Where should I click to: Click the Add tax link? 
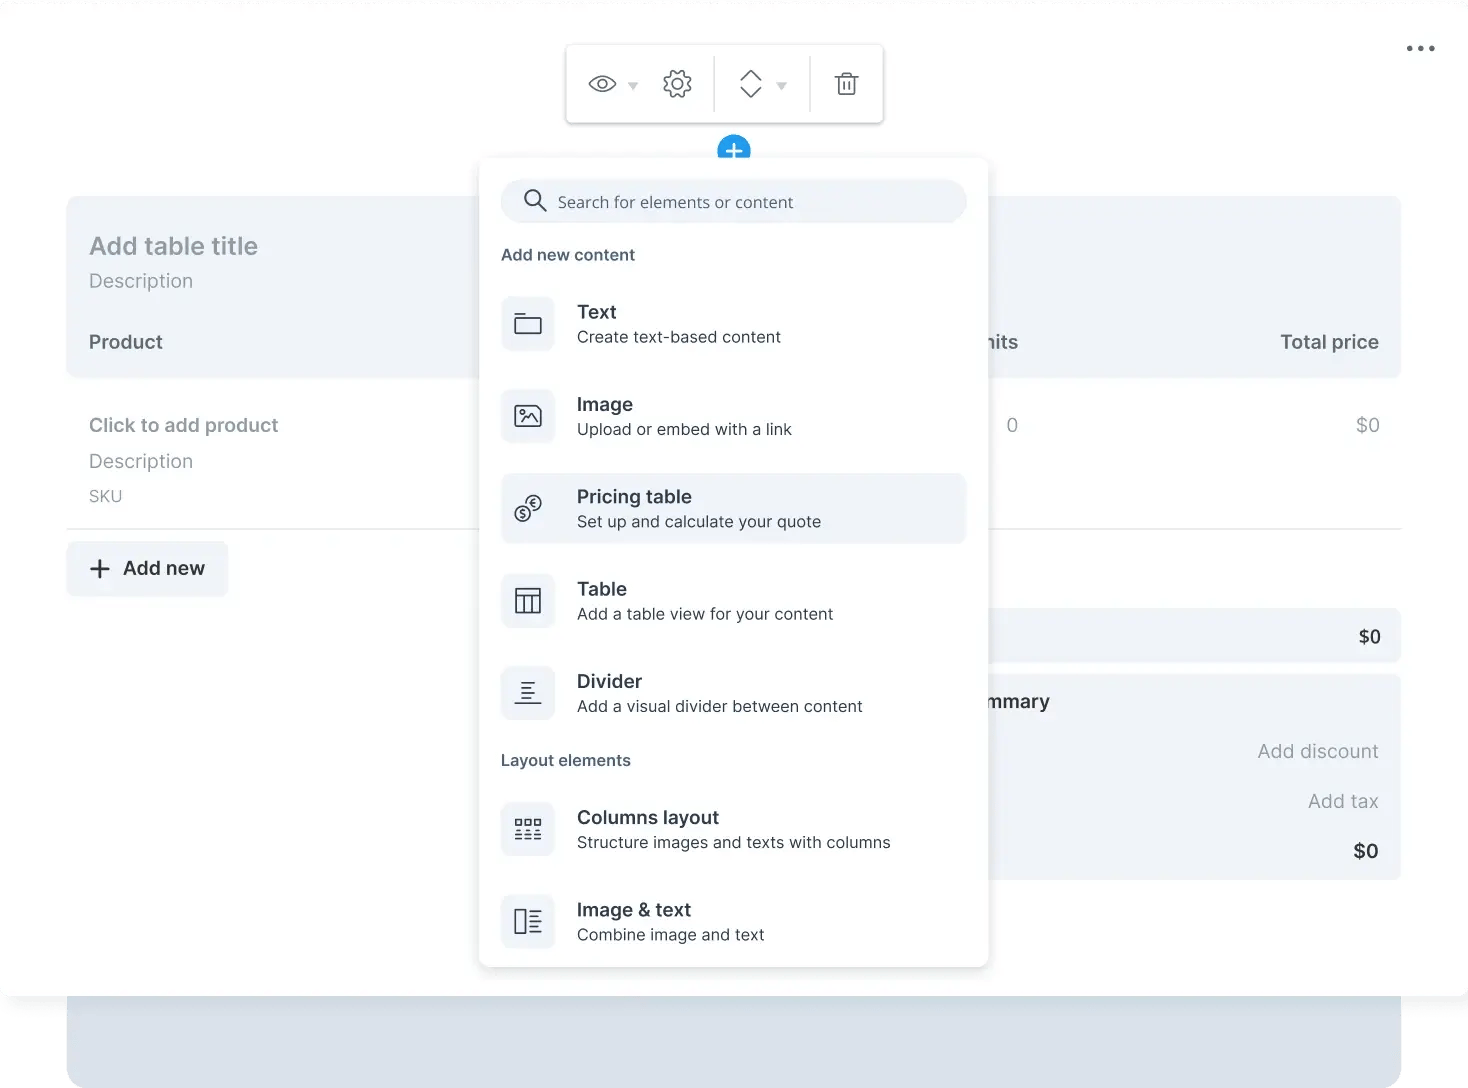[x=1342, y=801]
